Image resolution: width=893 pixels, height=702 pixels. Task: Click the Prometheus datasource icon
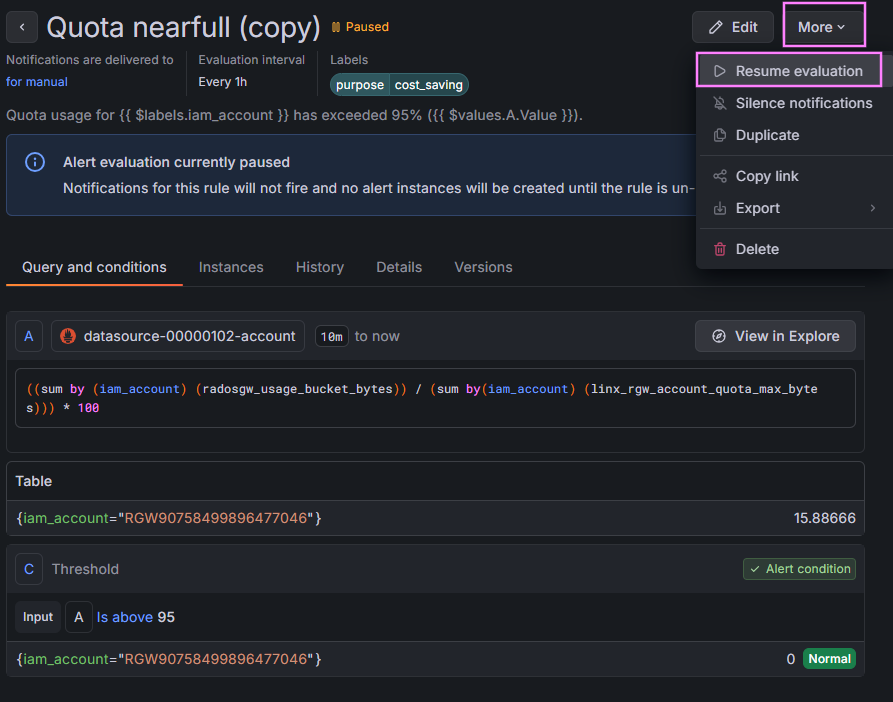click(68, 336)
